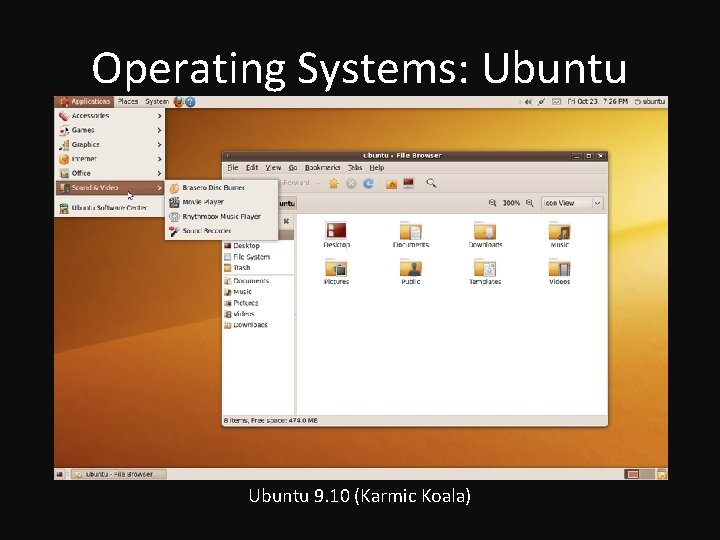Screen dimensions: 720x540
Task: Select the Public folder icon
Action: pos(411,271)
